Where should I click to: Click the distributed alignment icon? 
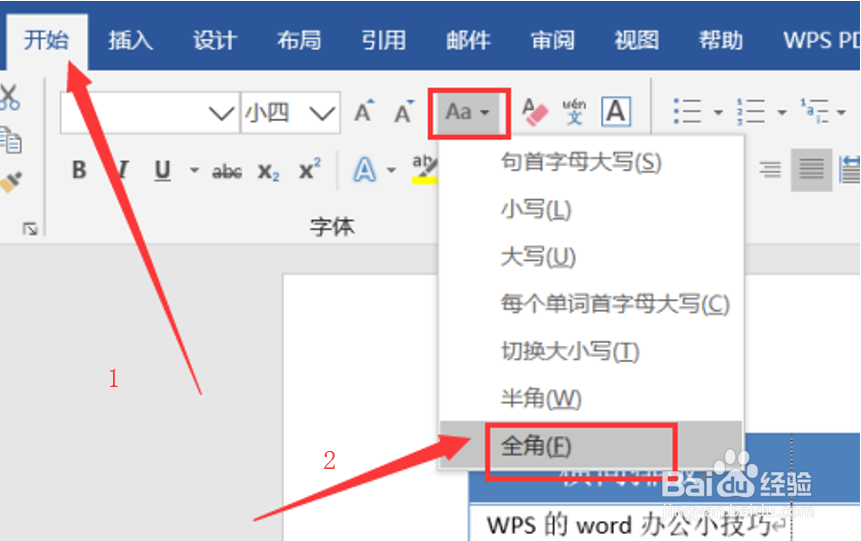pyautogui.click(x=850, y=170)
